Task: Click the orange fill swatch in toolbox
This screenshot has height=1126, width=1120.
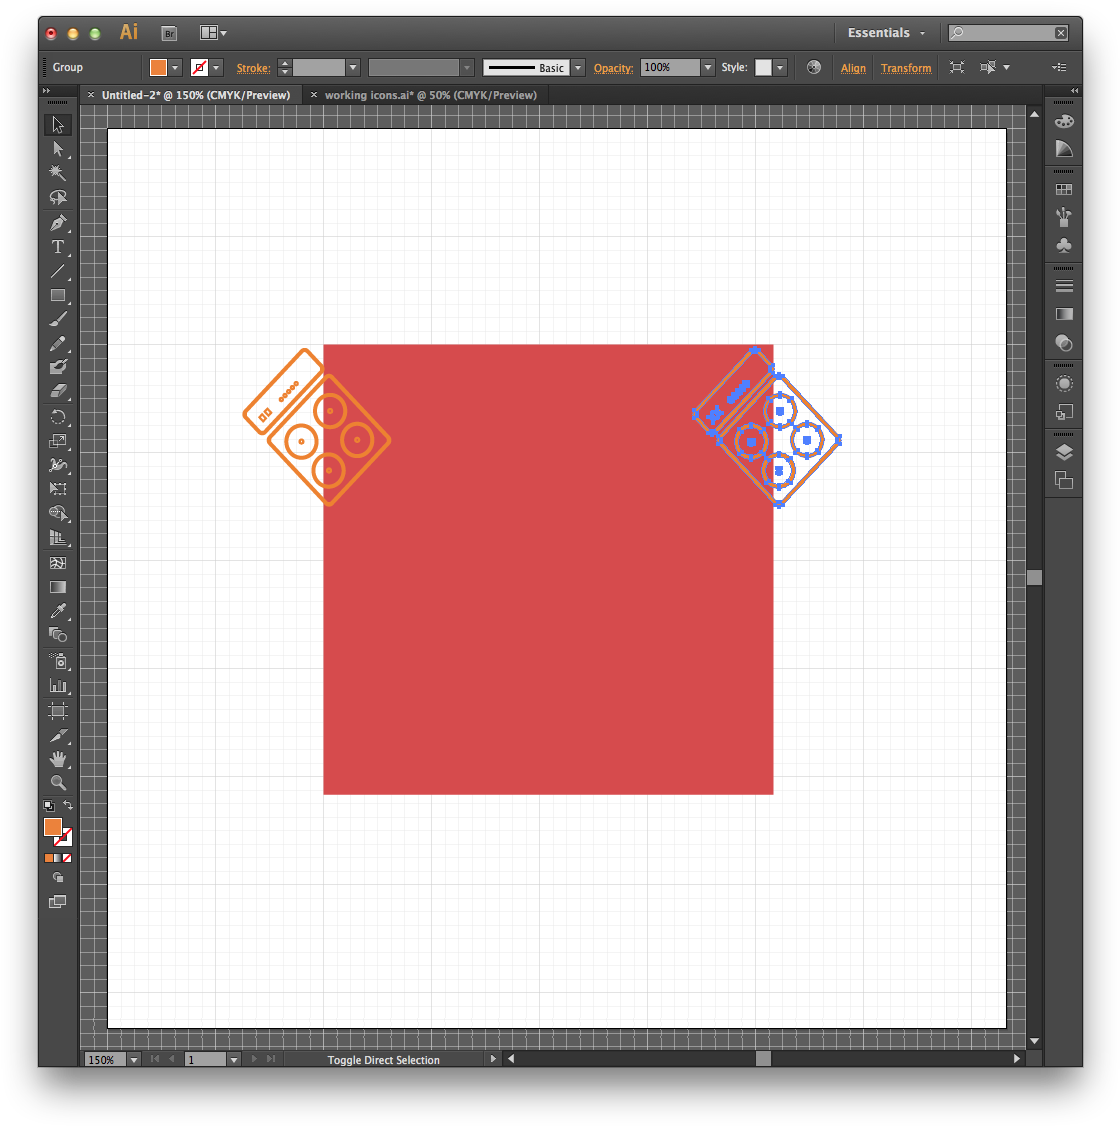Action: tap(52, 827)
